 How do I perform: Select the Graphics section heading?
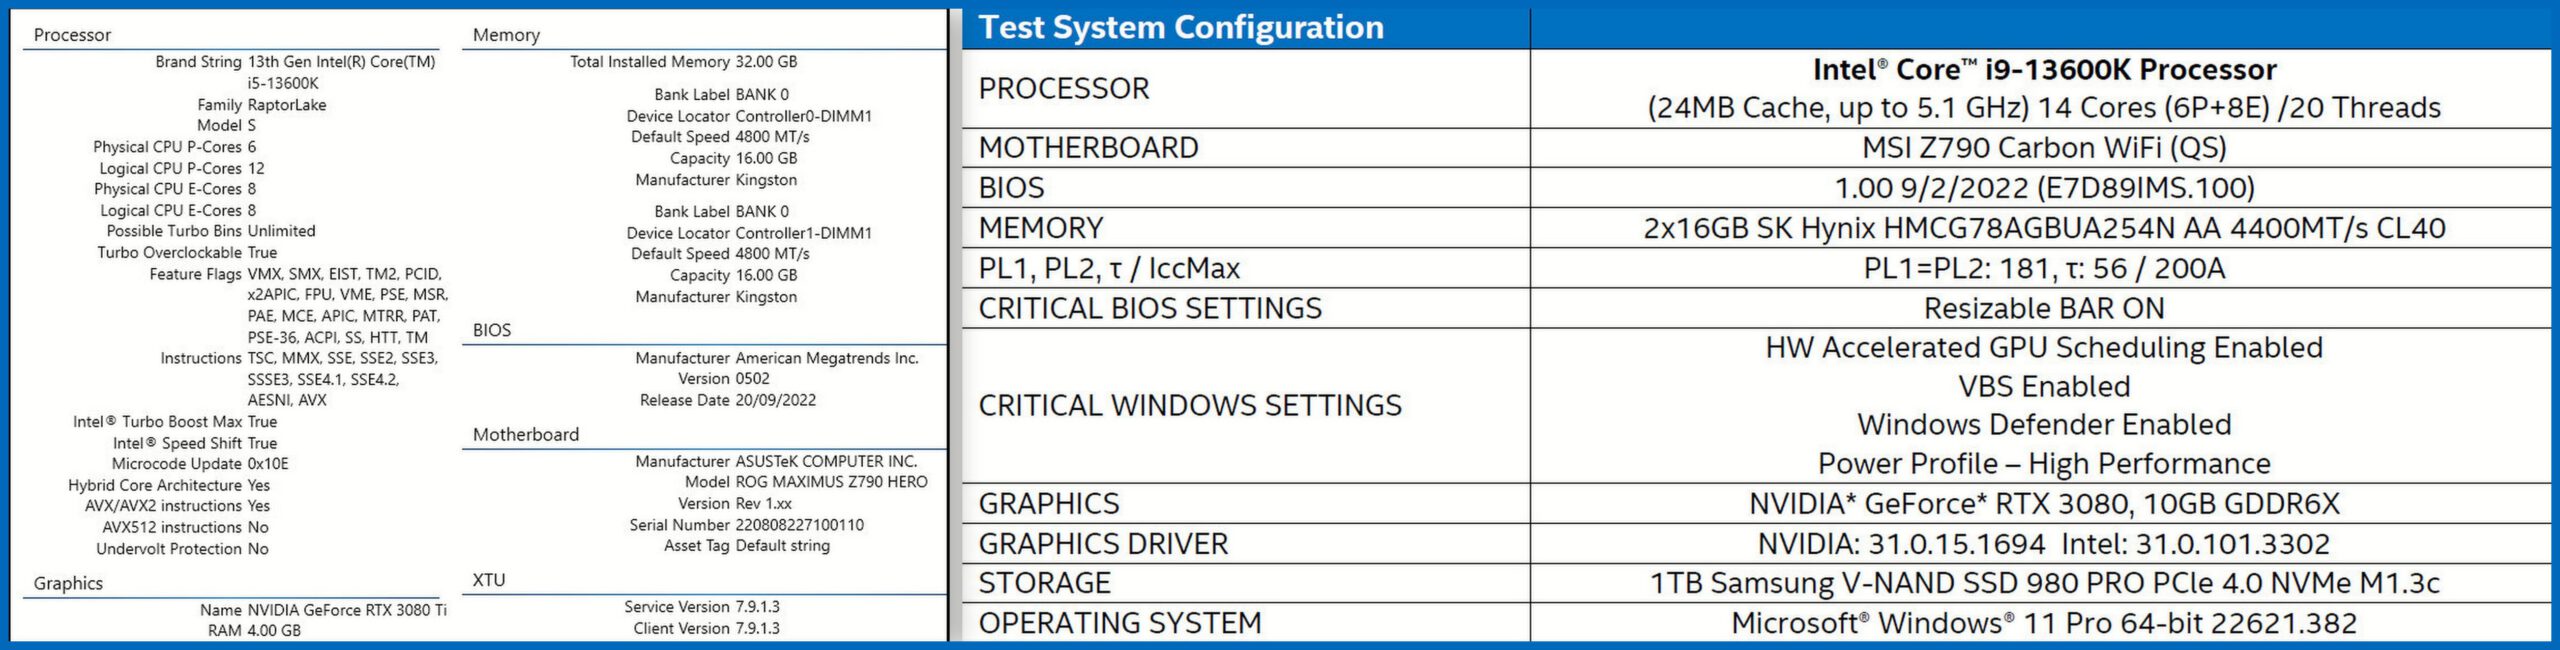click(x=68, y=583)
